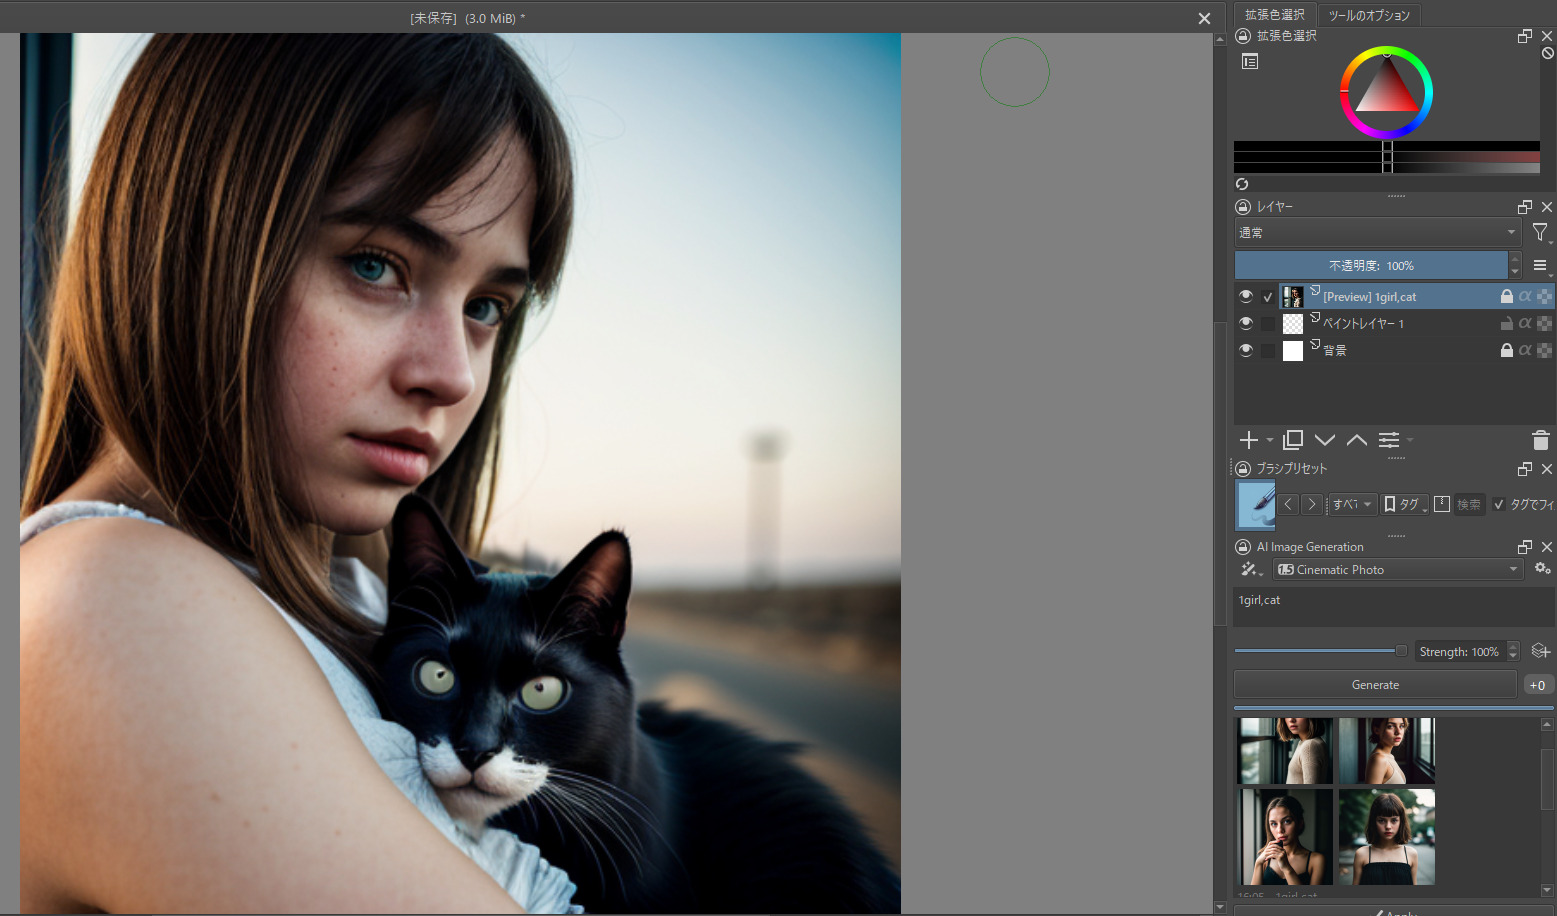Hide the [Preview] 1girl,cat layer
The width and height of the screenshot is (1557, 916).
tap(1245, 297)
